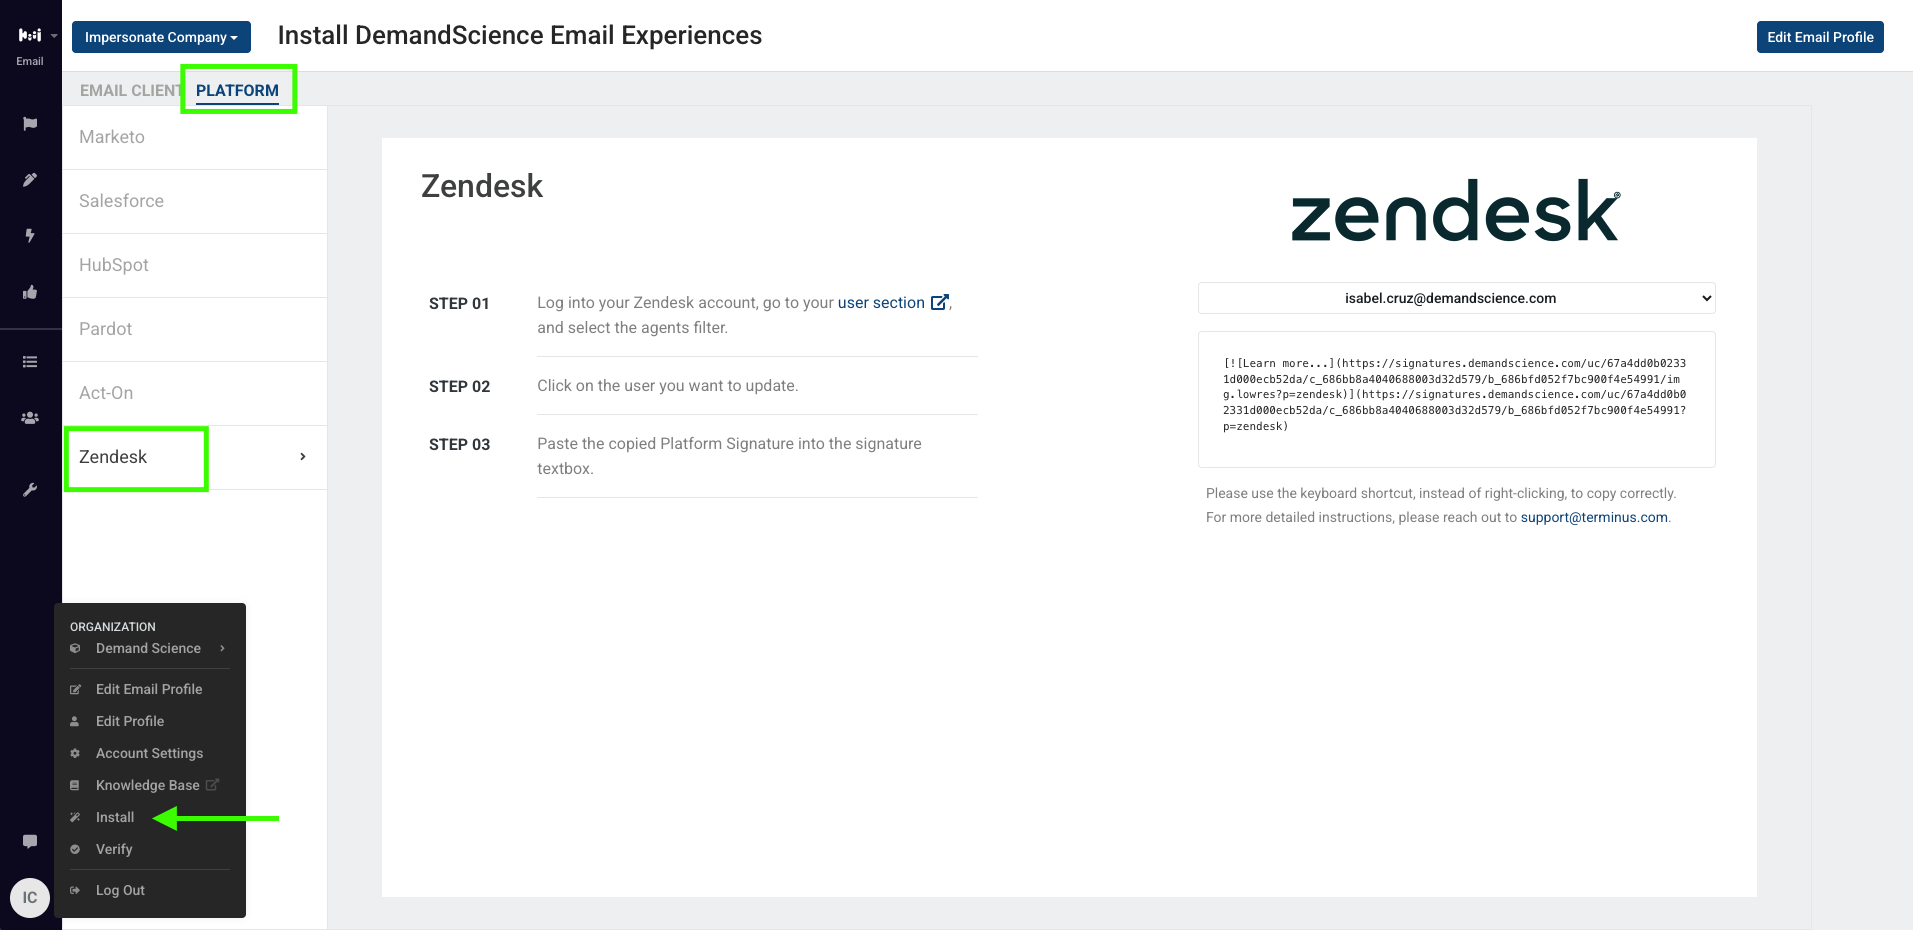This screenshot has width=1913, height=930.
Task: Open the list icon in sidebar
Action: pos(30,362)
